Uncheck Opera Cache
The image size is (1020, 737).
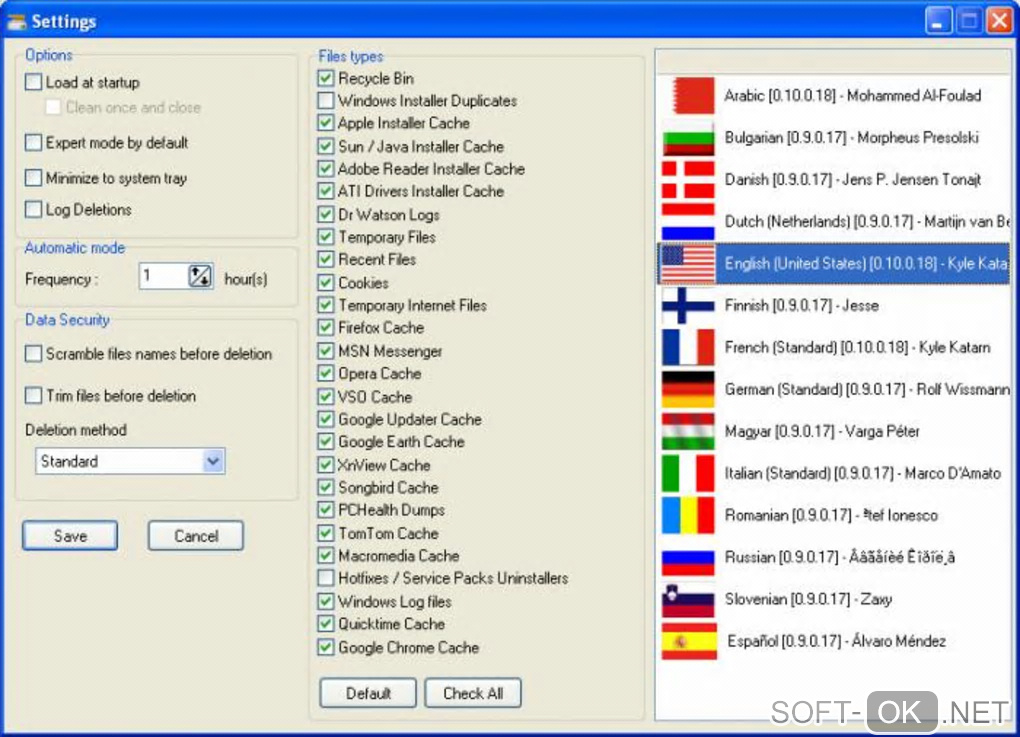[x=326, y=373]
